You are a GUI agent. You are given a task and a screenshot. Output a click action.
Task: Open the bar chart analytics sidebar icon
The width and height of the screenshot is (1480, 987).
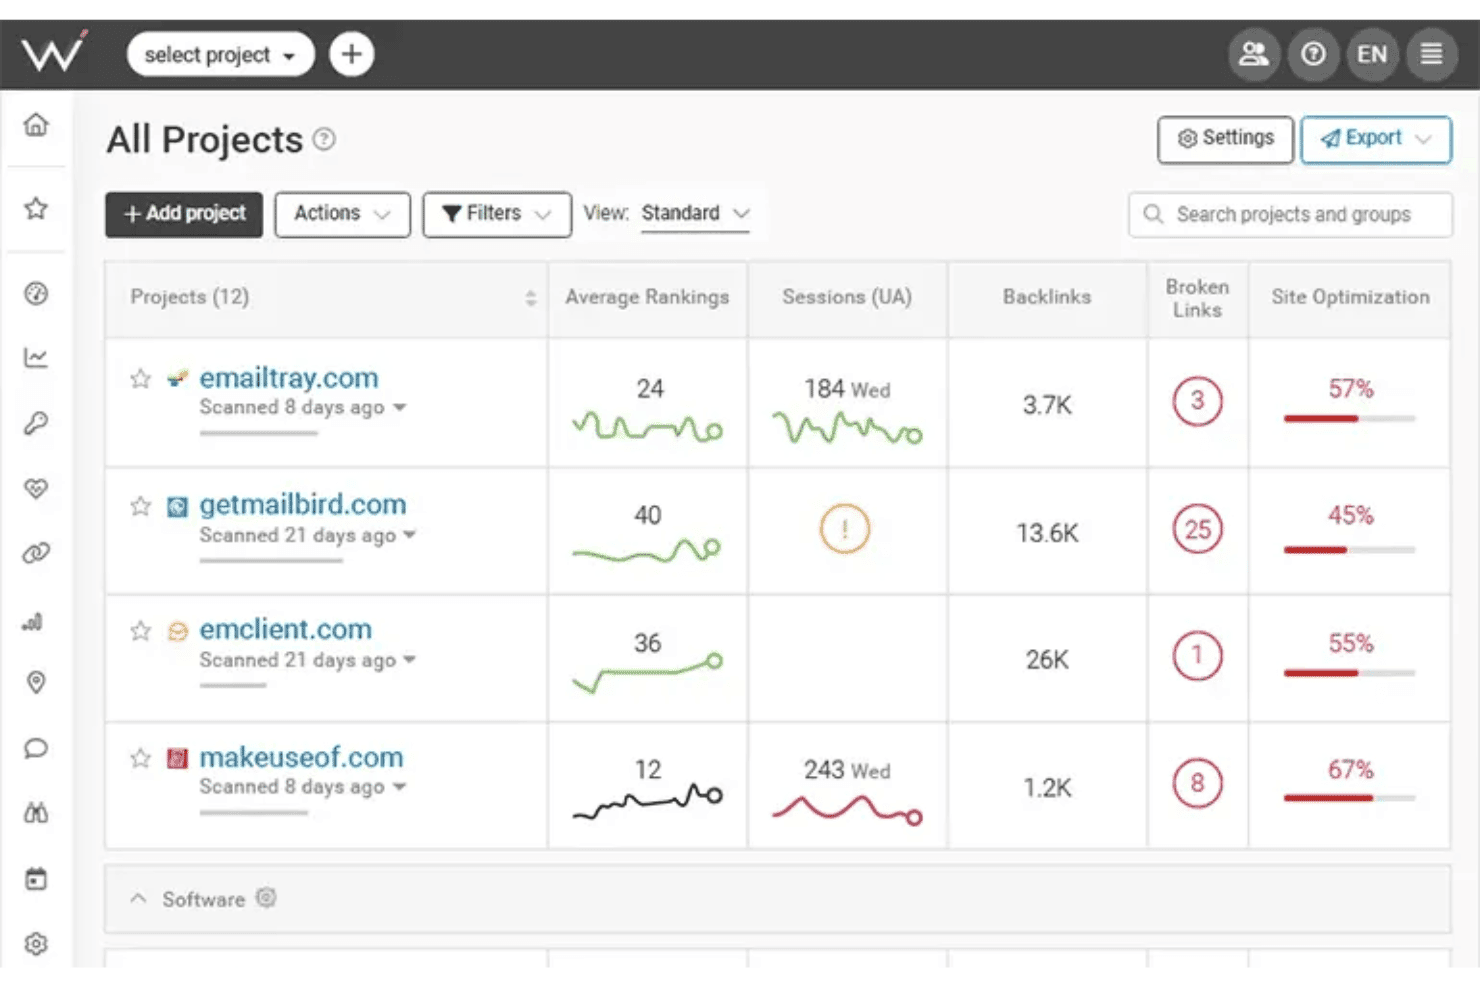(x=33, y=622)
